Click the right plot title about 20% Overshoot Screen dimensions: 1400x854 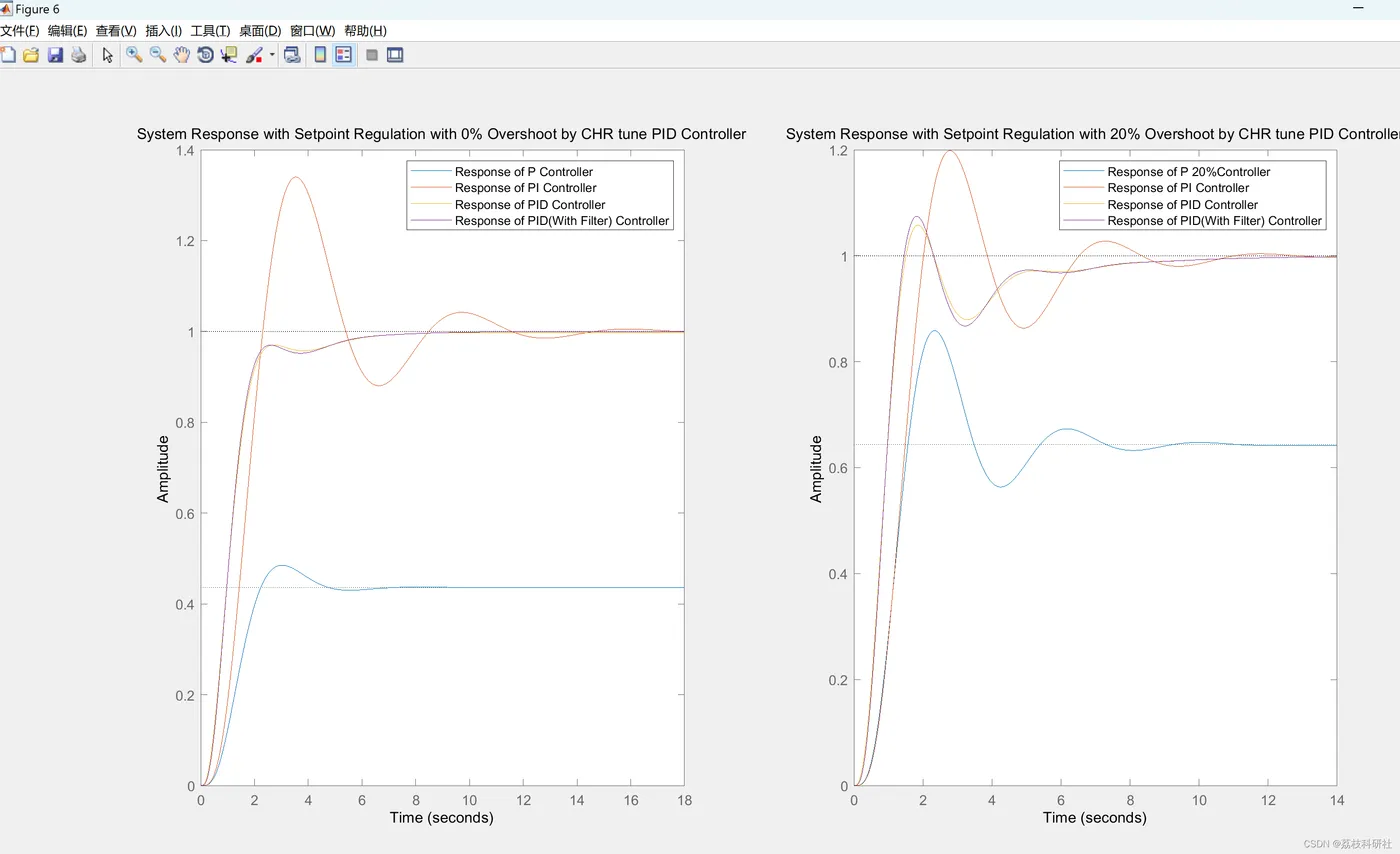[1092, 134]
